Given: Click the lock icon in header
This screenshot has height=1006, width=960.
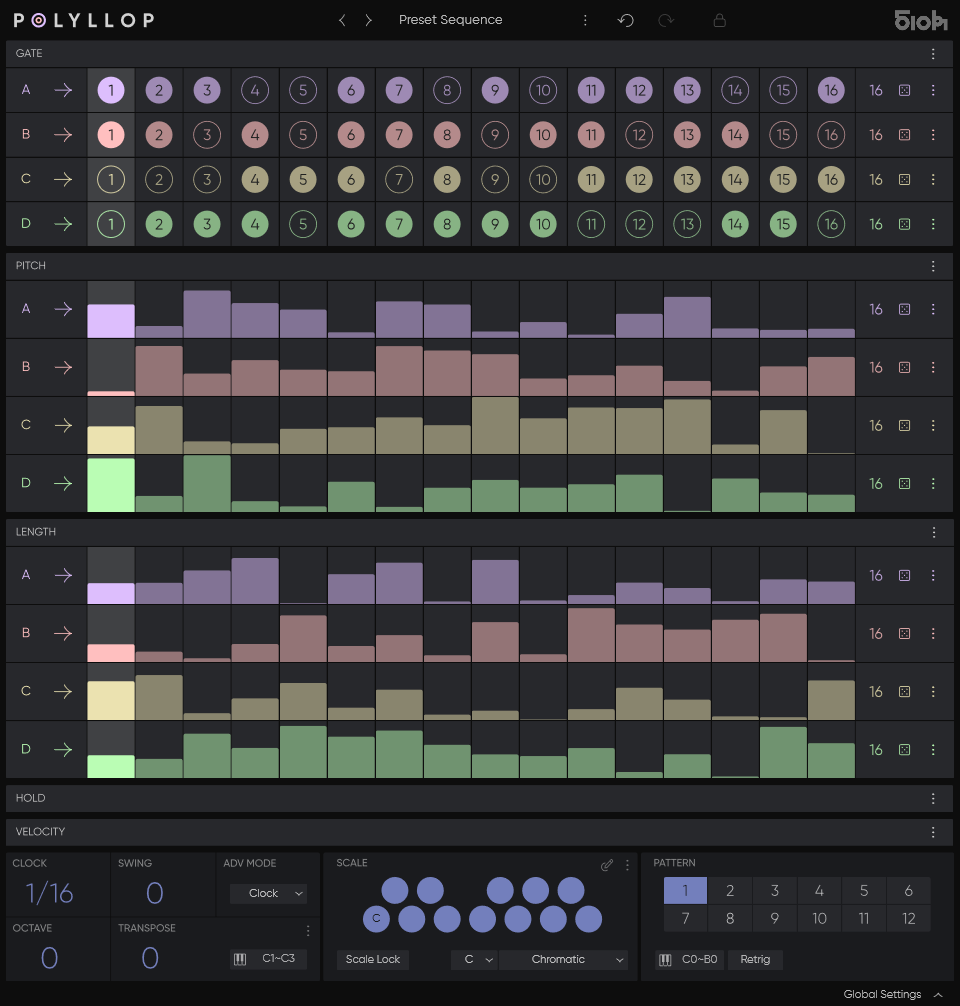Looking at the screenshot, I should 719,20.
